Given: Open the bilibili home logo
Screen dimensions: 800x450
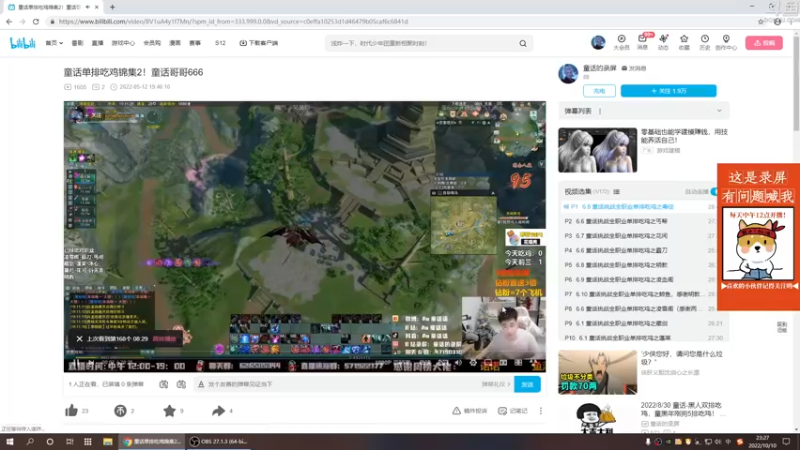Looking at the screenshot, I should point(22,43).
